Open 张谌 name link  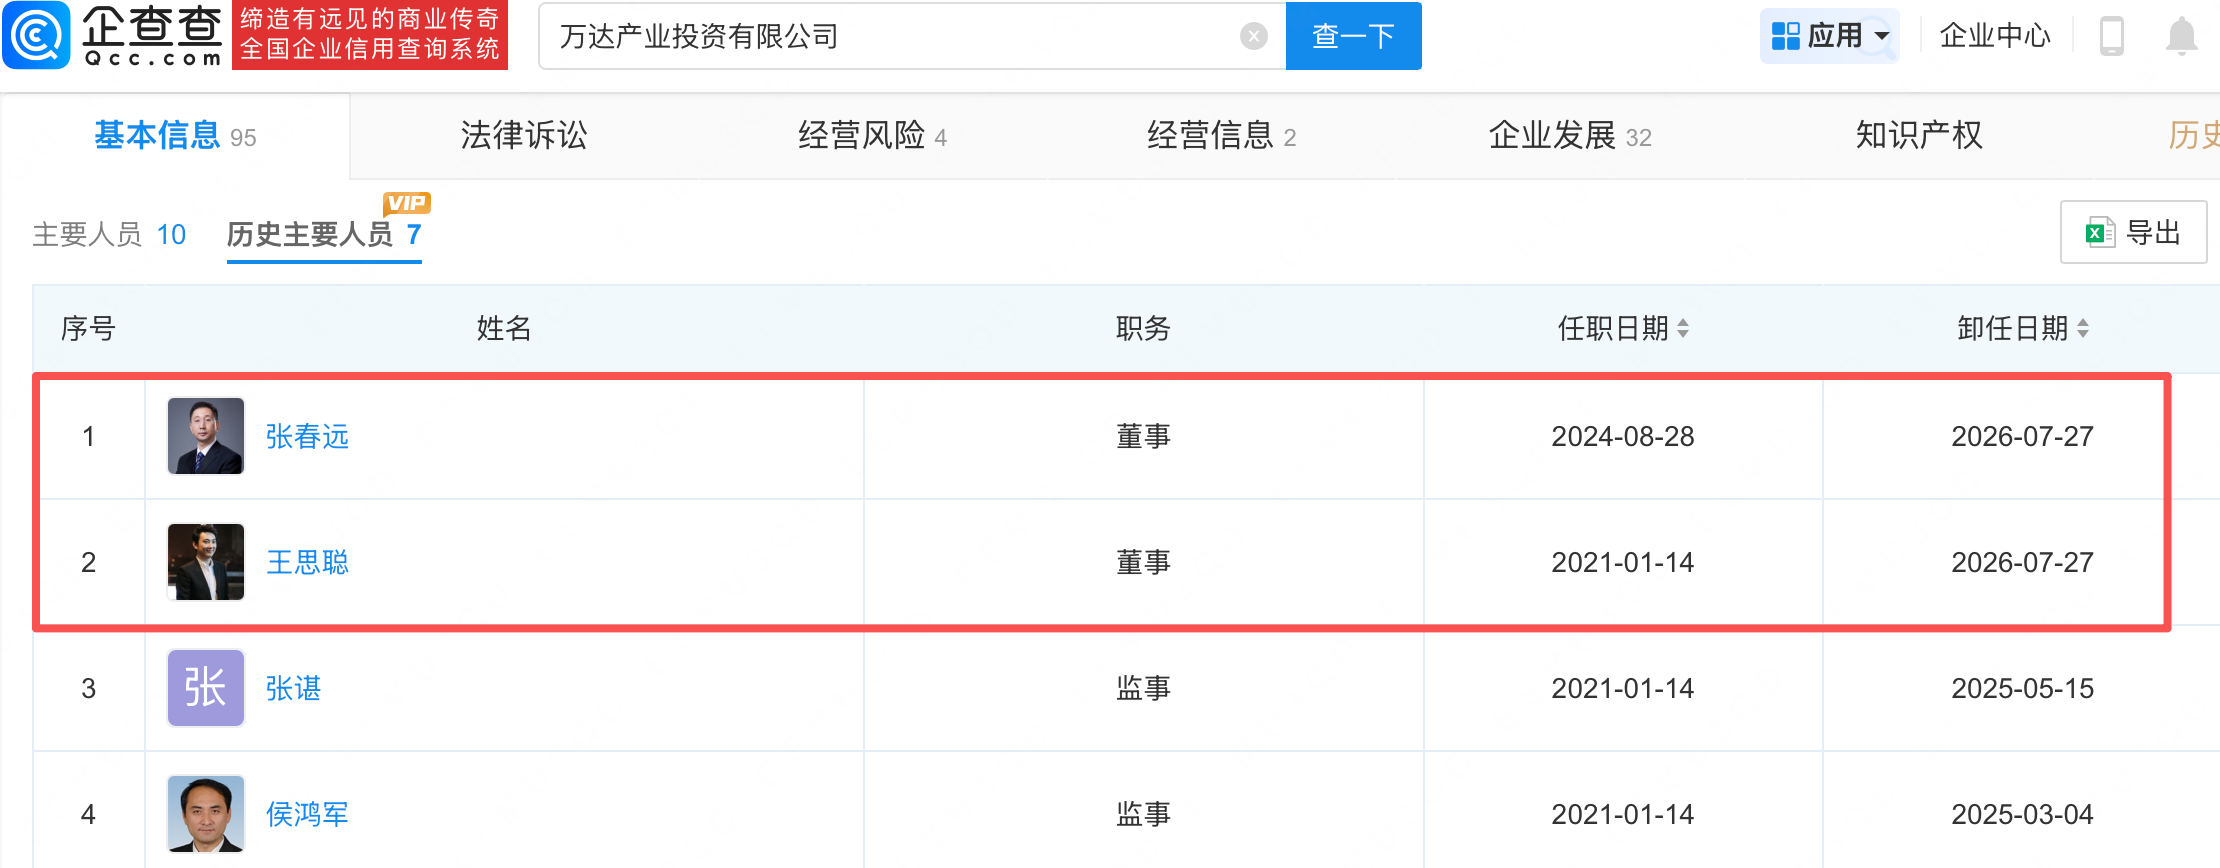click(293, 688)
